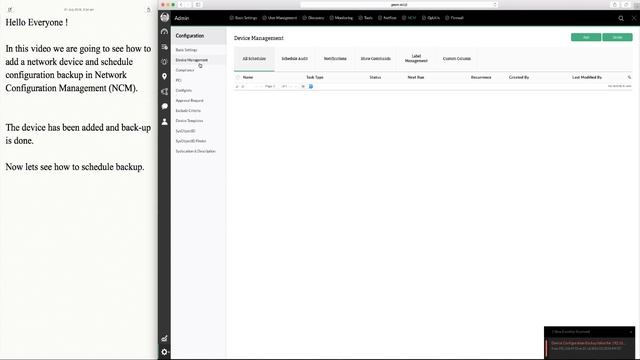The width and height of the screenshot is (640, 360).
Task: Switch to Schedule Audit tab
Action: coord(295,59)
